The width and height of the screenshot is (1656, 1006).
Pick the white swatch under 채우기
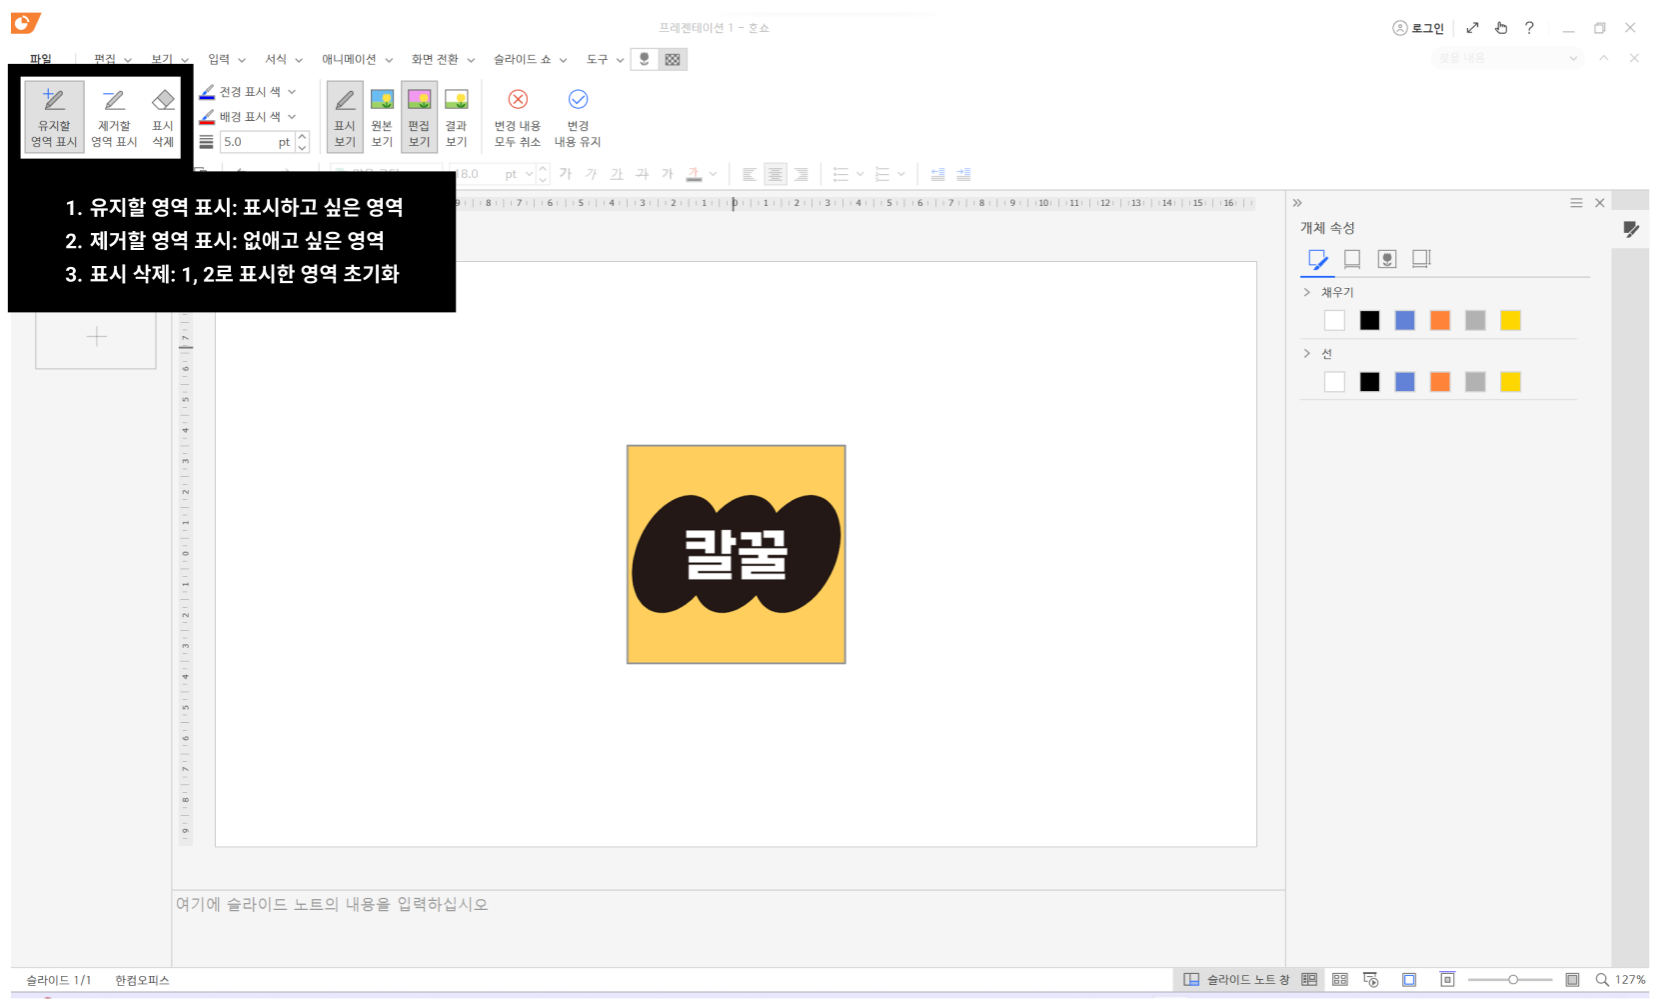coord(1334,320)
